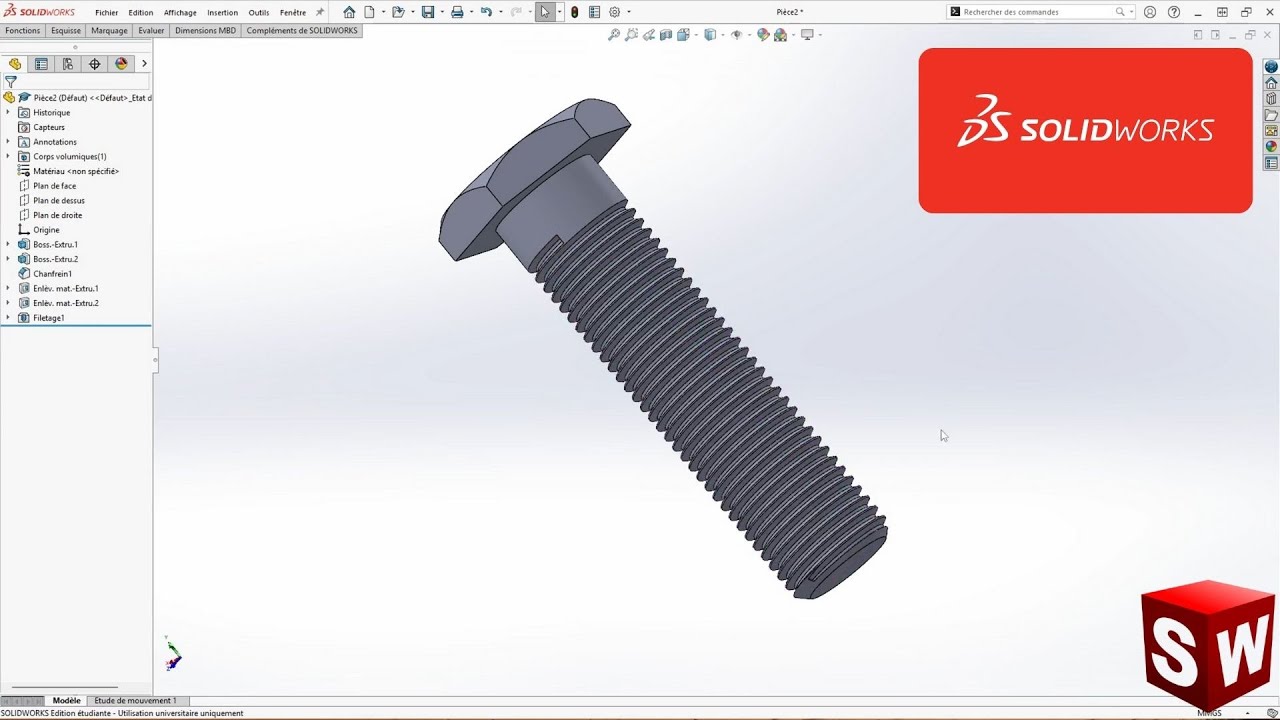Click user login profile icon

coord(1150,12)
